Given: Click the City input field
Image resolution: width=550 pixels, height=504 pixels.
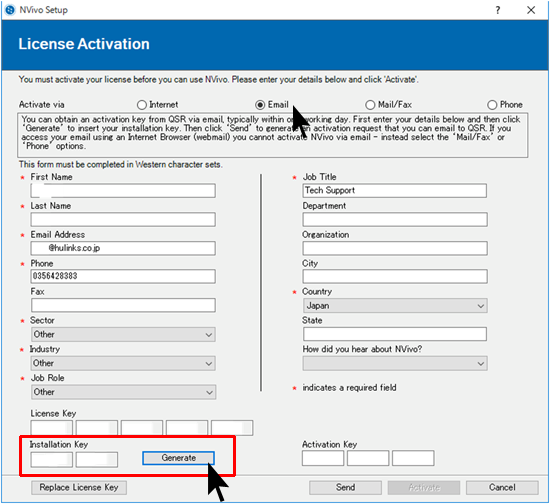Looking at the screenshot, I should point(395,276).
